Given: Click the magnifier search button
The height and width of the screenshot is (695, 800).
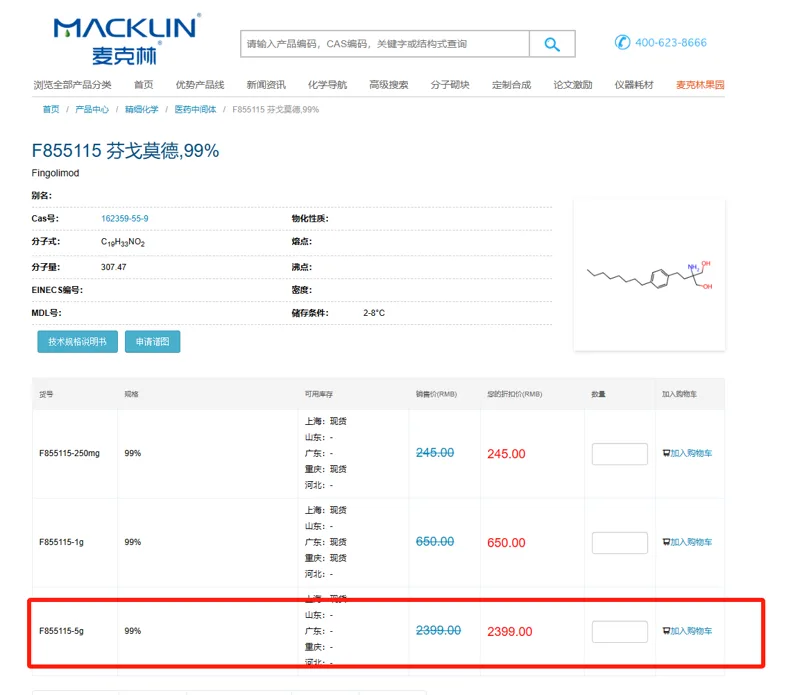Looking at the screenshot, I should [x=552, y=44].
